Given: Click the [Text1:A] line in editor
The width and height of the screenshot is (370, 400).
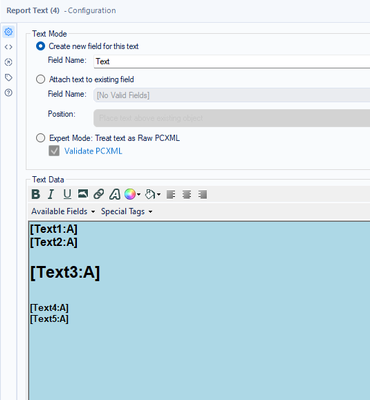Looking at the screenshot, I should coord(54,229).
